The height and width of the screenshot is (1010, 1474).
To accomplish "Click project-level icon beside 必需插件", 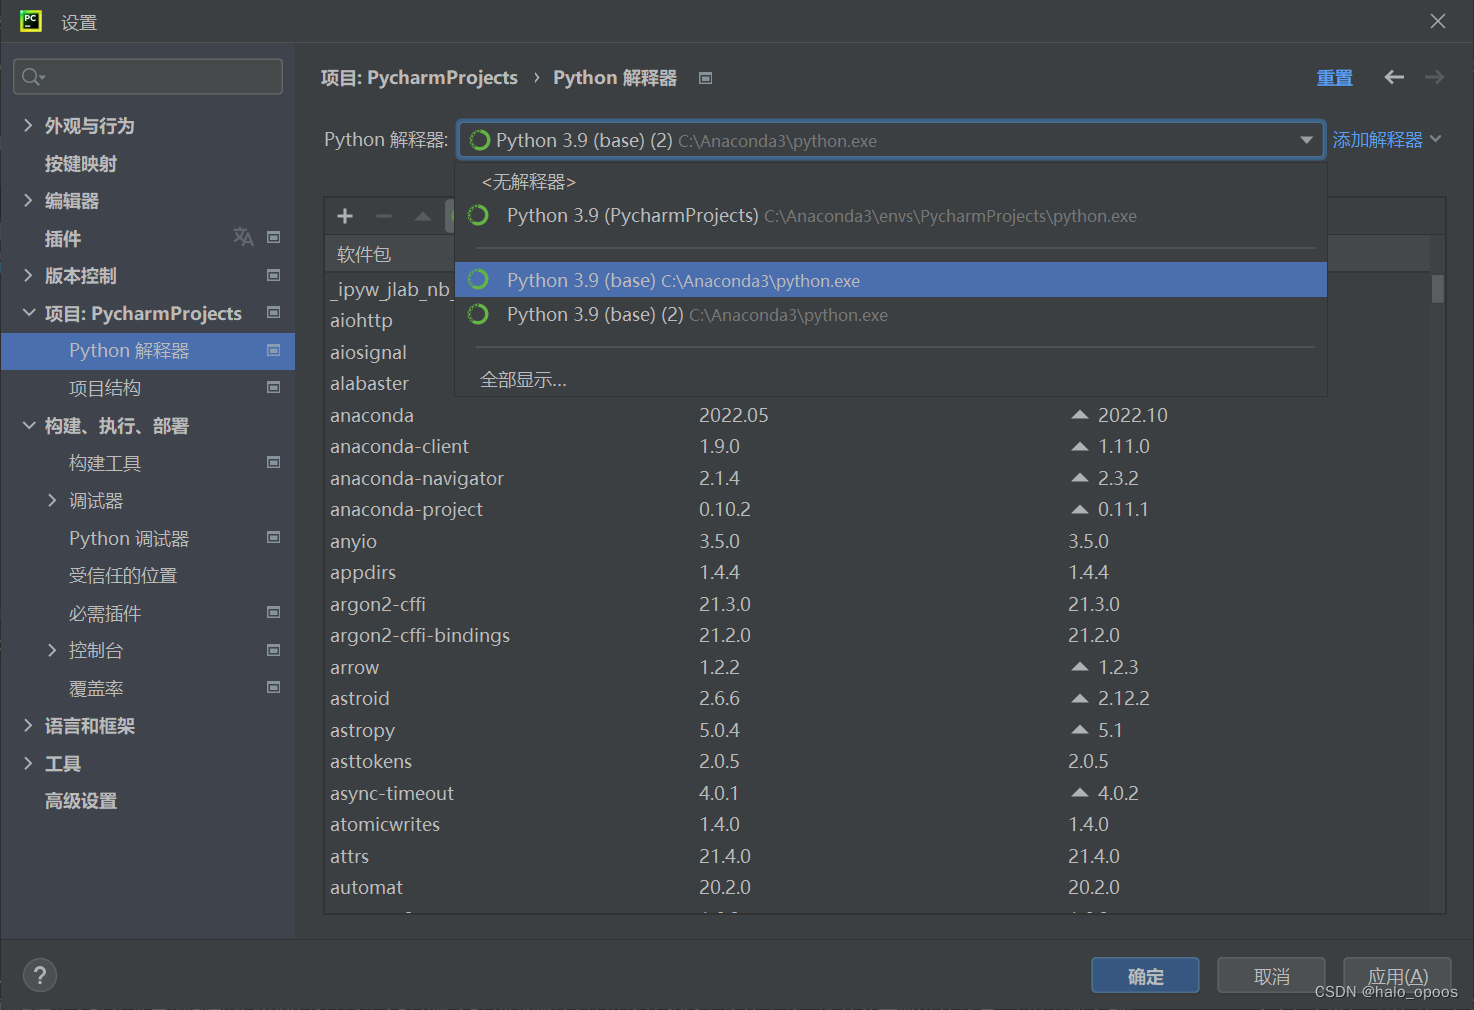I will click(274, 612).
